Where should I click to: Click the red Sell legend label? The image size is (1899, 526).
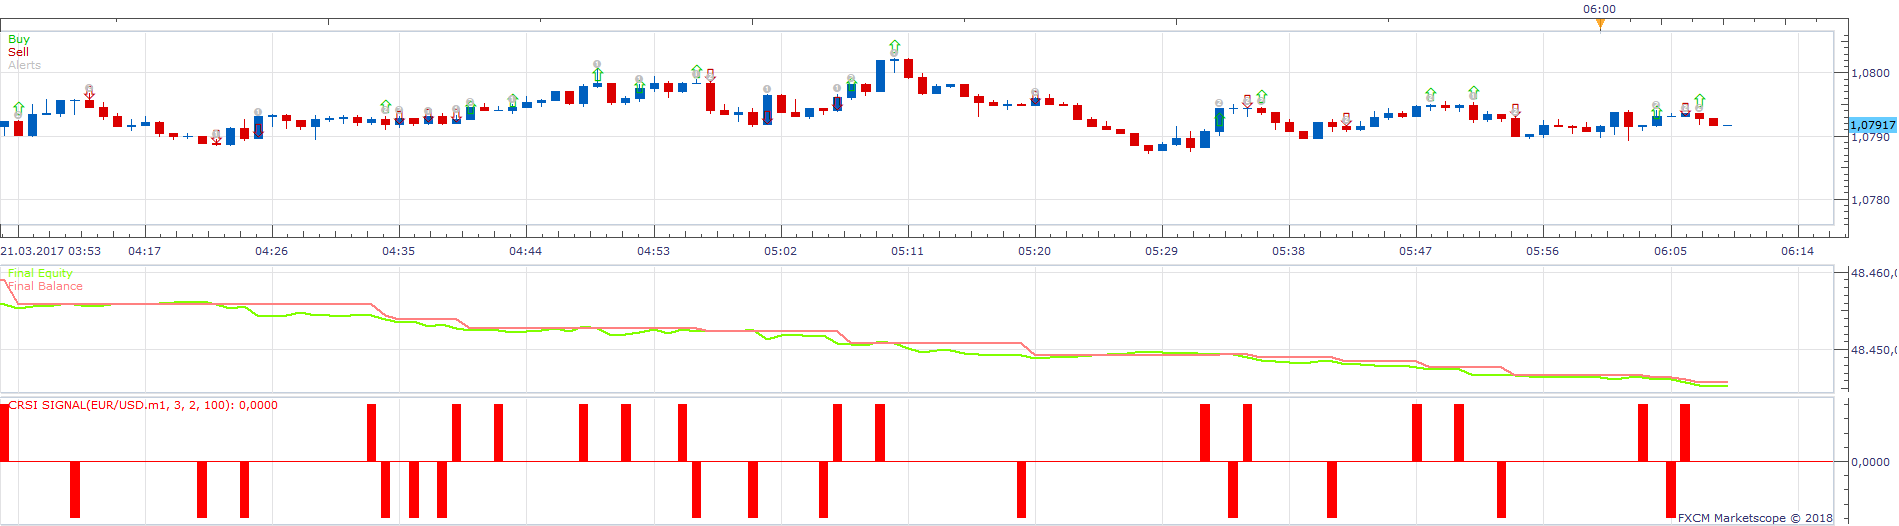click(18, 52)
